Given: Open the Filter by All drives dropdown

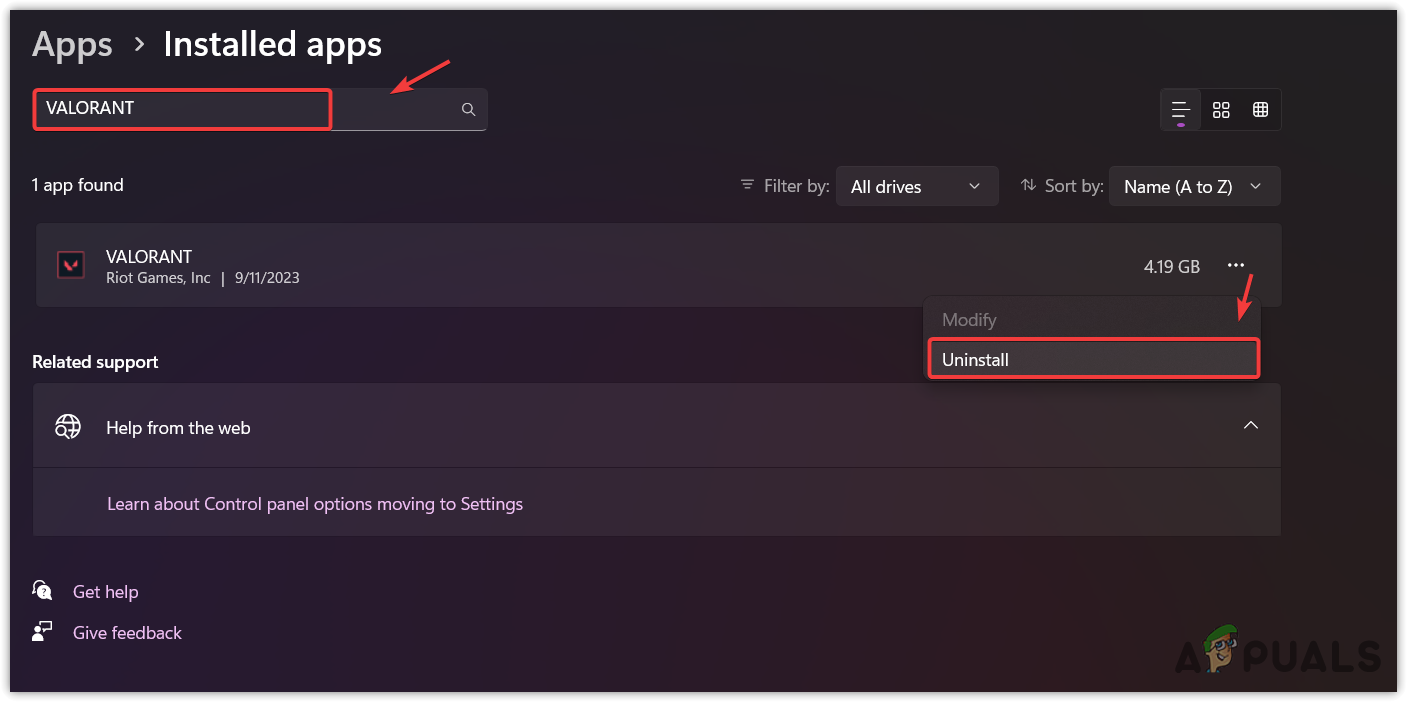Looking at the screenshot, I should point(916,186).
